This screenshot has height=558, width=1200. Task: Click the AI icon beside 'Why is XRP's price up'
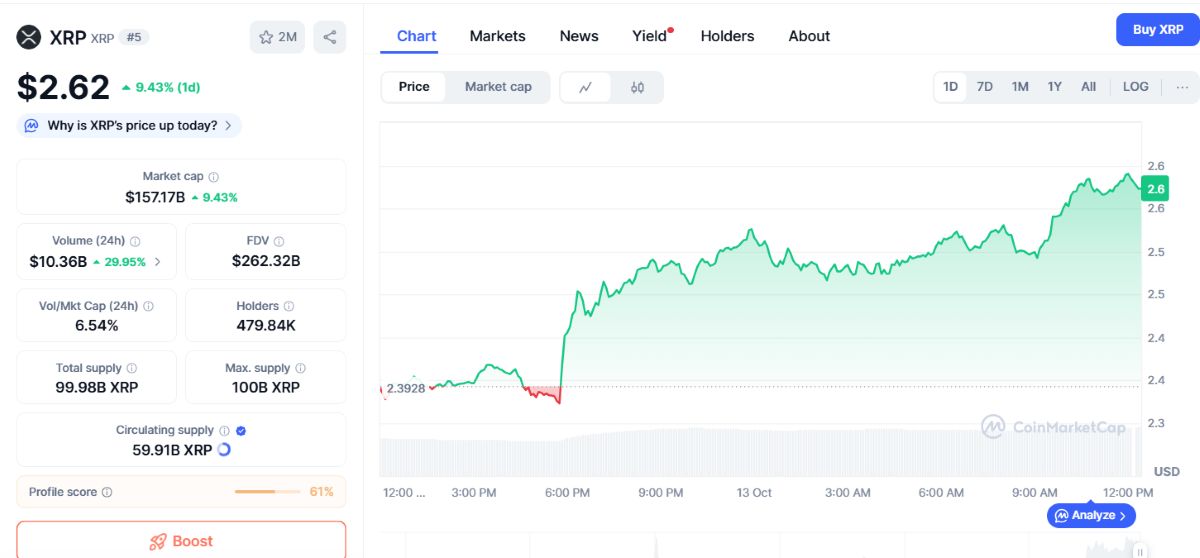click(x=31, y=126)
